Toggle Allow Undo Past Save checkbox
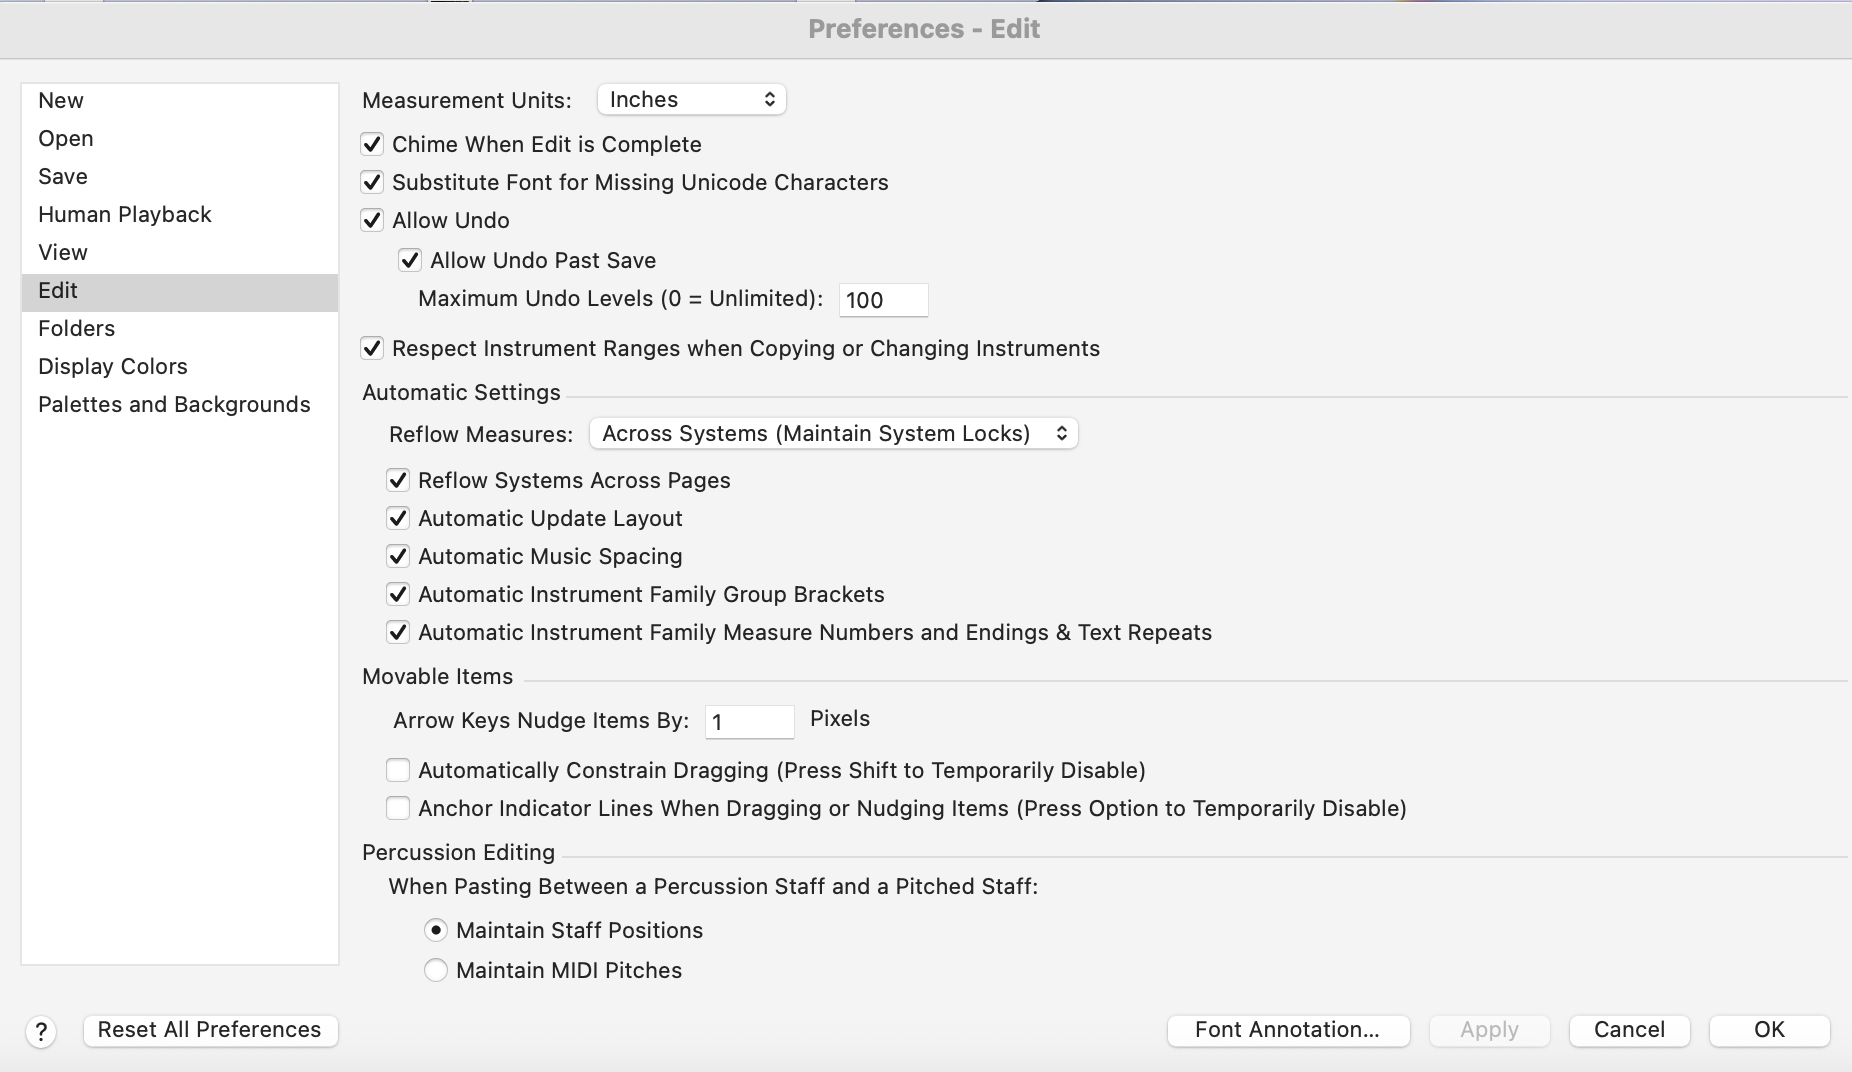This screenshot has width=1852, height=1072. point(410,261)
